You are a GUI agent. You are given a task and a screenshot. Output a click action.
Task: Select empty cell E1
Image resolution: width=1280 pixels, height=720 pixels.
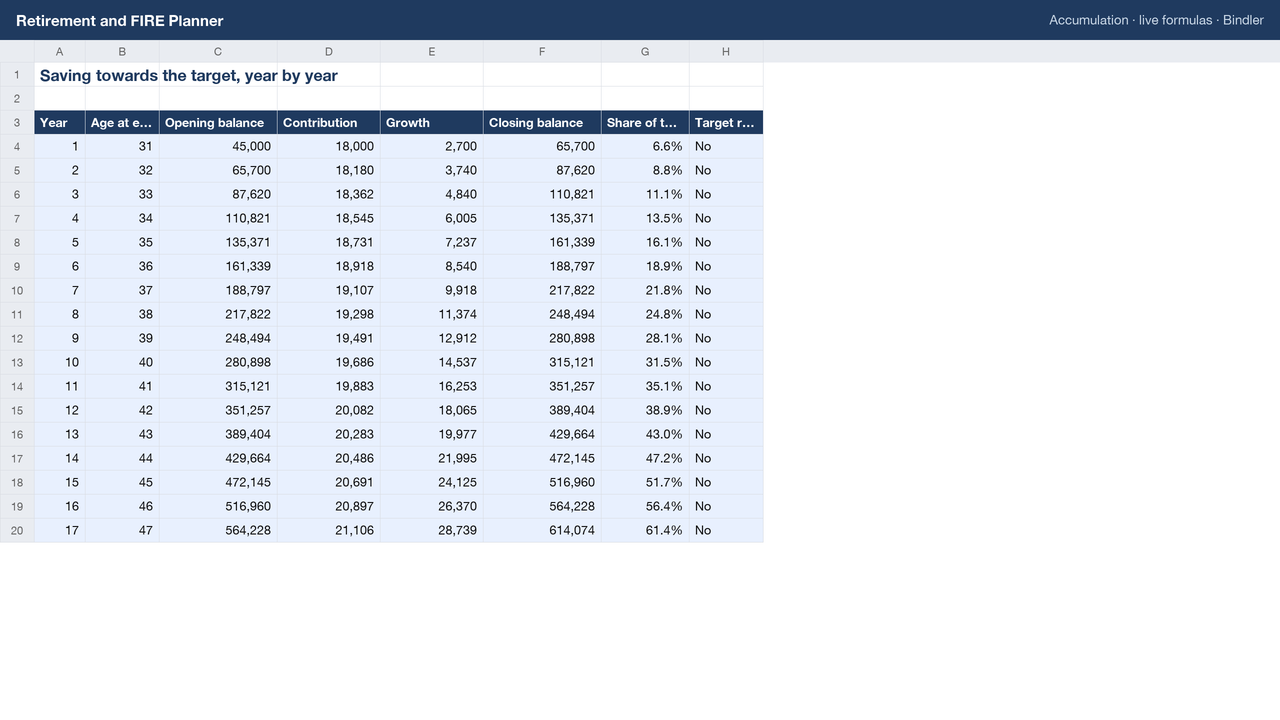tap(431, 75)
